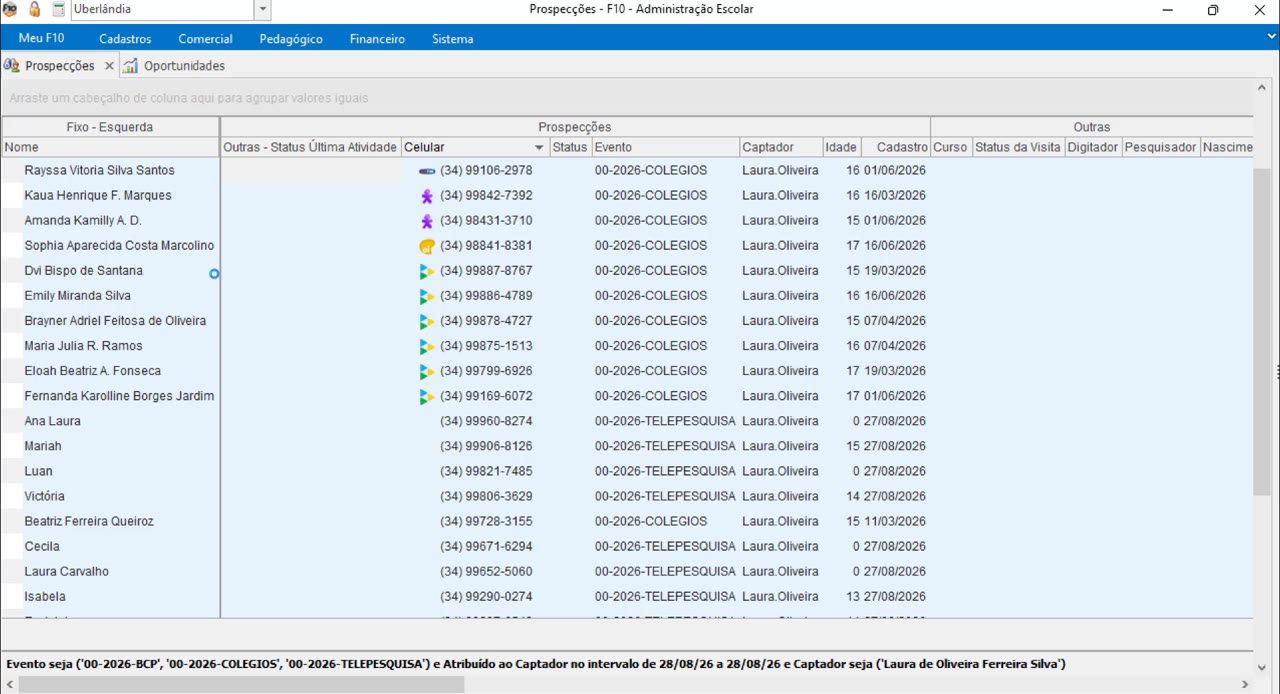Click the Oportunidades chart icon

(131, 66)
